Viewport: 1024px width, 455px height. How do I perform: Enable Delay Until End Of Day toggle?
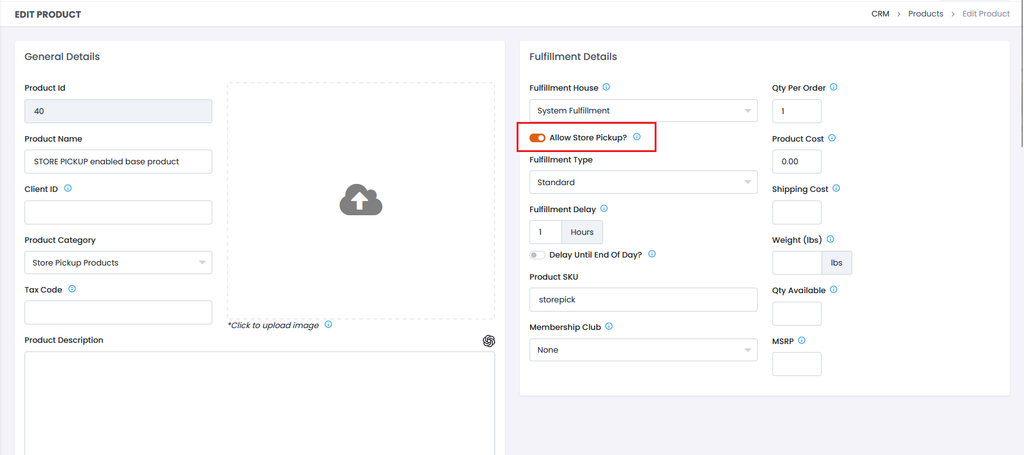point(537,255)
